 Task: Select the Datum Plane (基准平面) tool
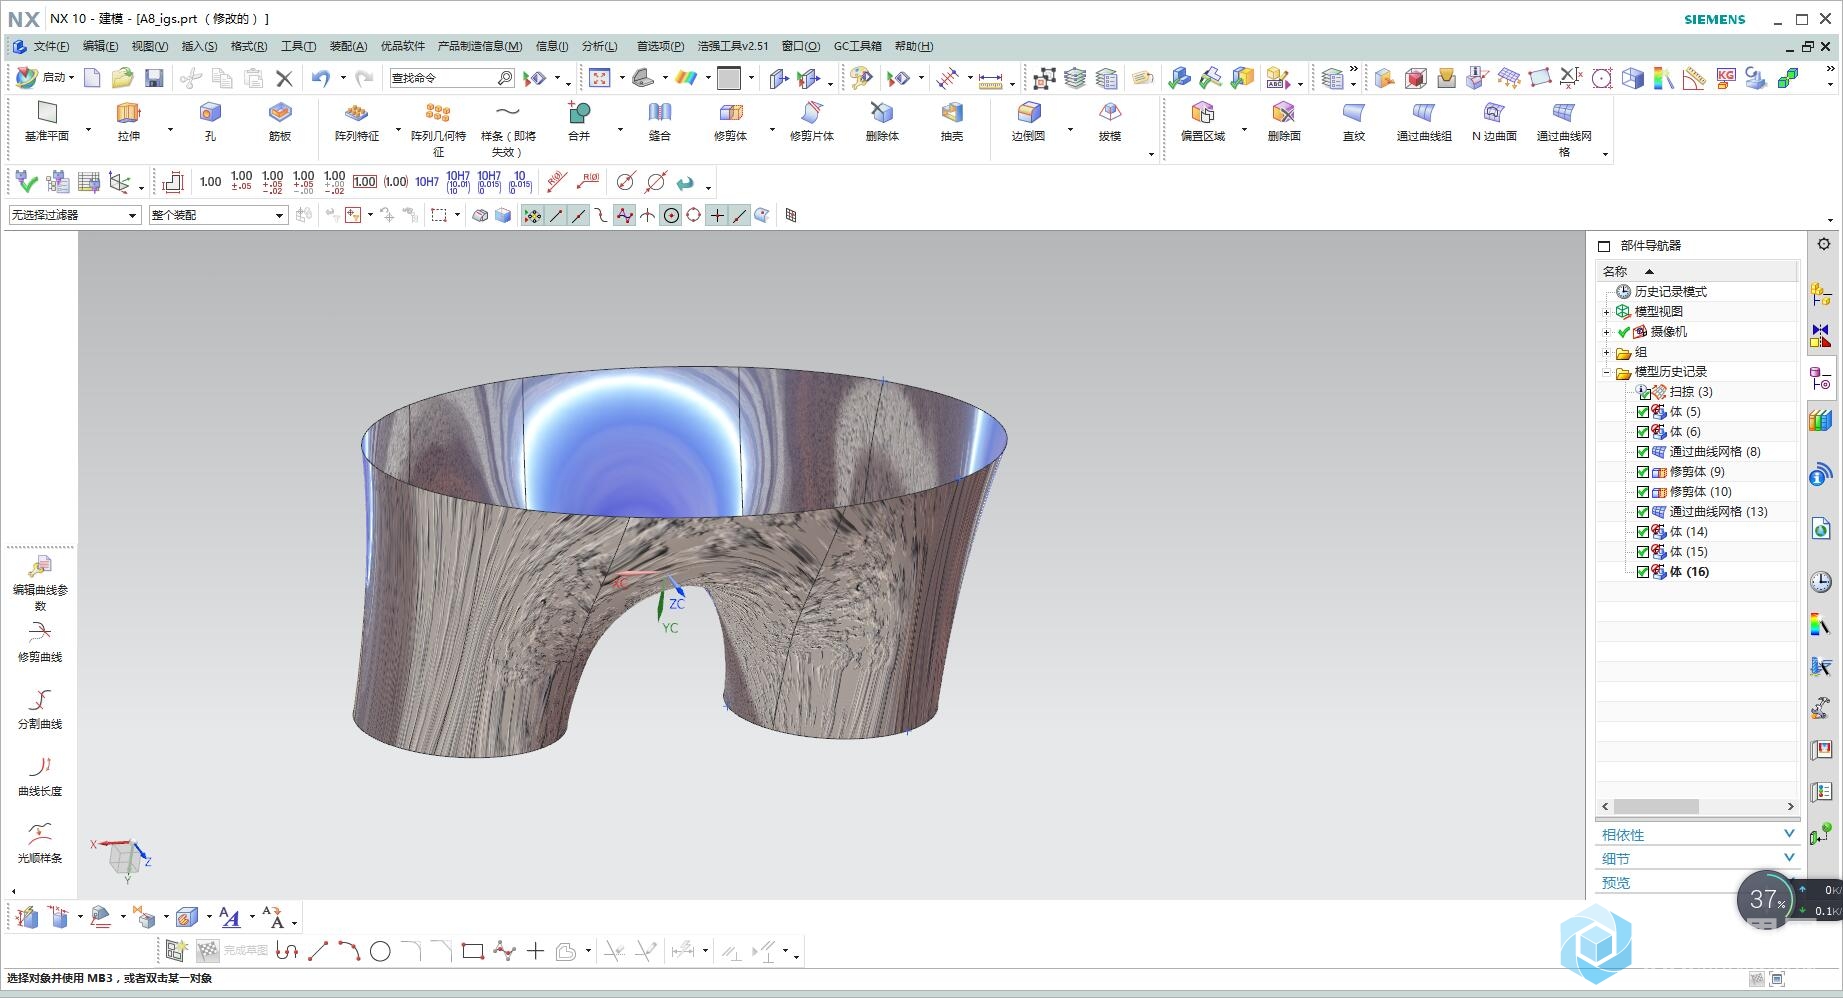pos(47,121)
